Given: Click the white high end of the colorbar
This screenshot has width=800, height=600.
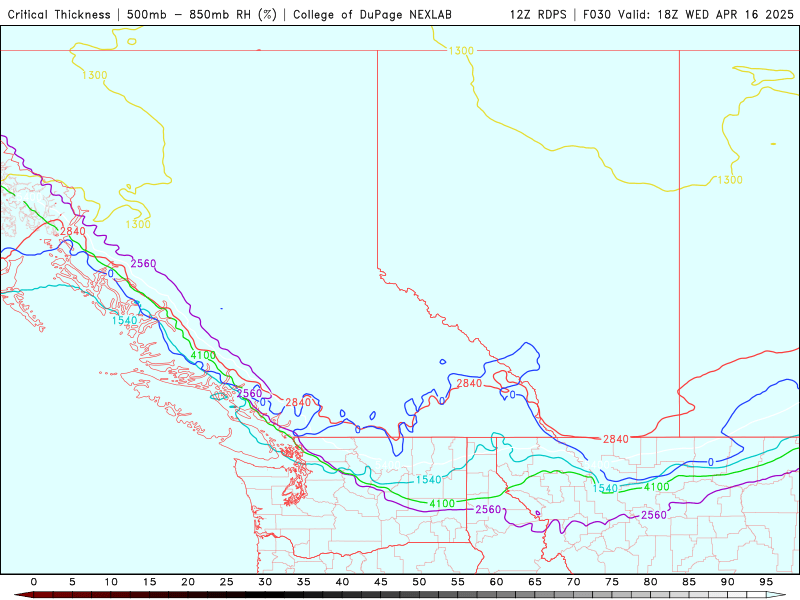Looking at the screenshot, I should point(777,595).
